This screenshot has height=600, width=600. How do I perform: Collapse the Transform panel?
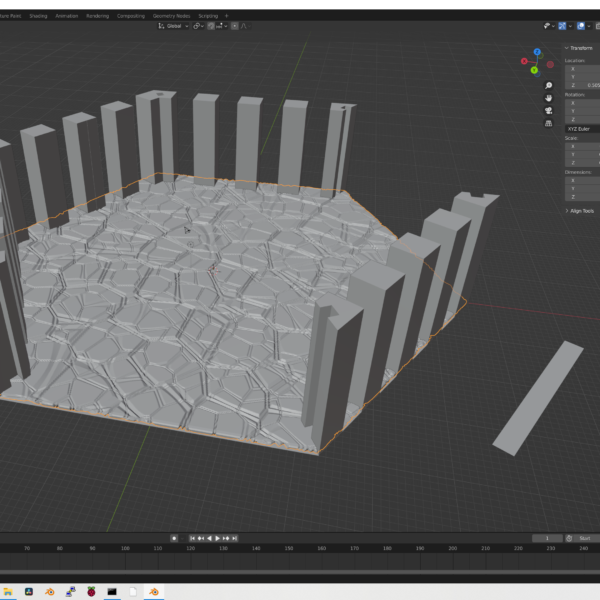click(580, 48)
